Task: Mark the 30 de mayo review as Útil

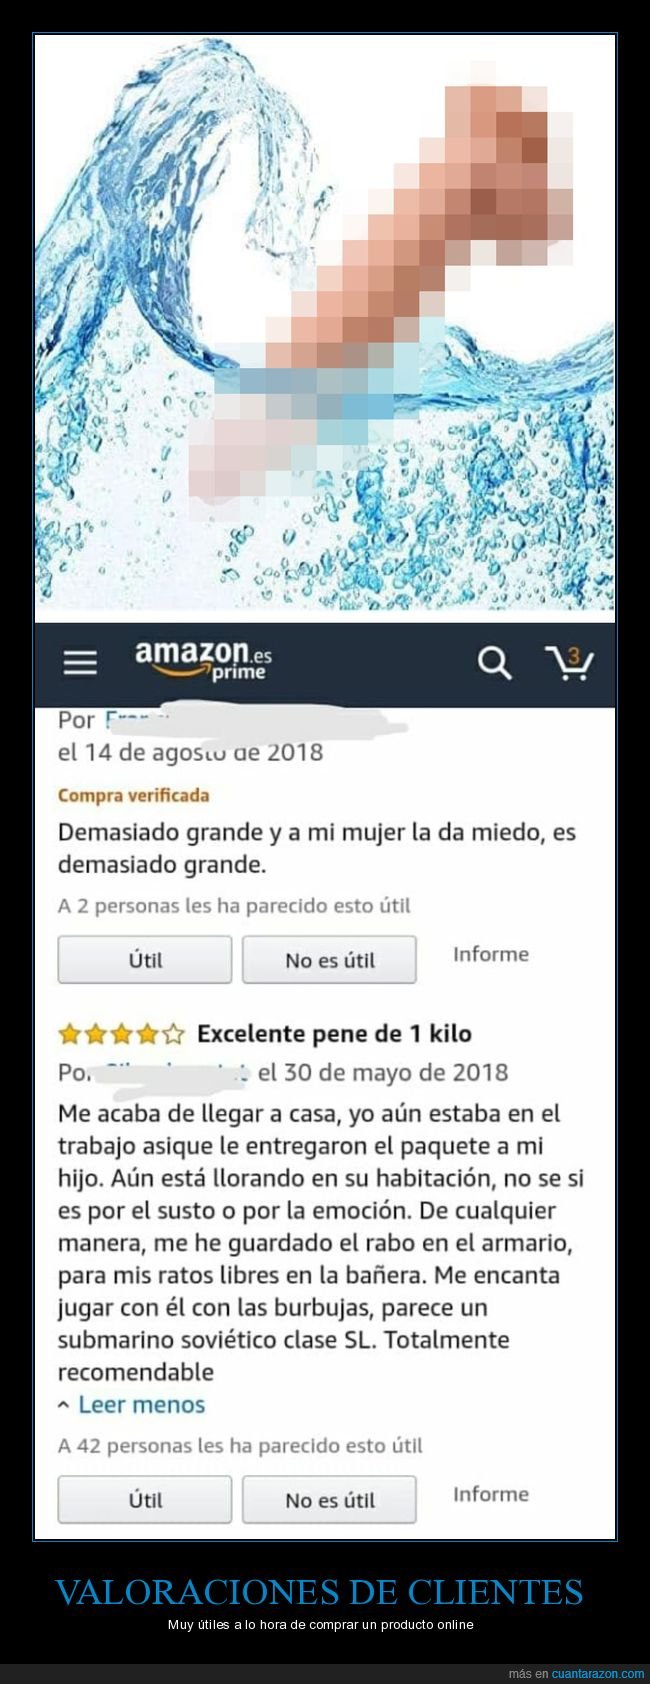Action: click(145, 1500)
